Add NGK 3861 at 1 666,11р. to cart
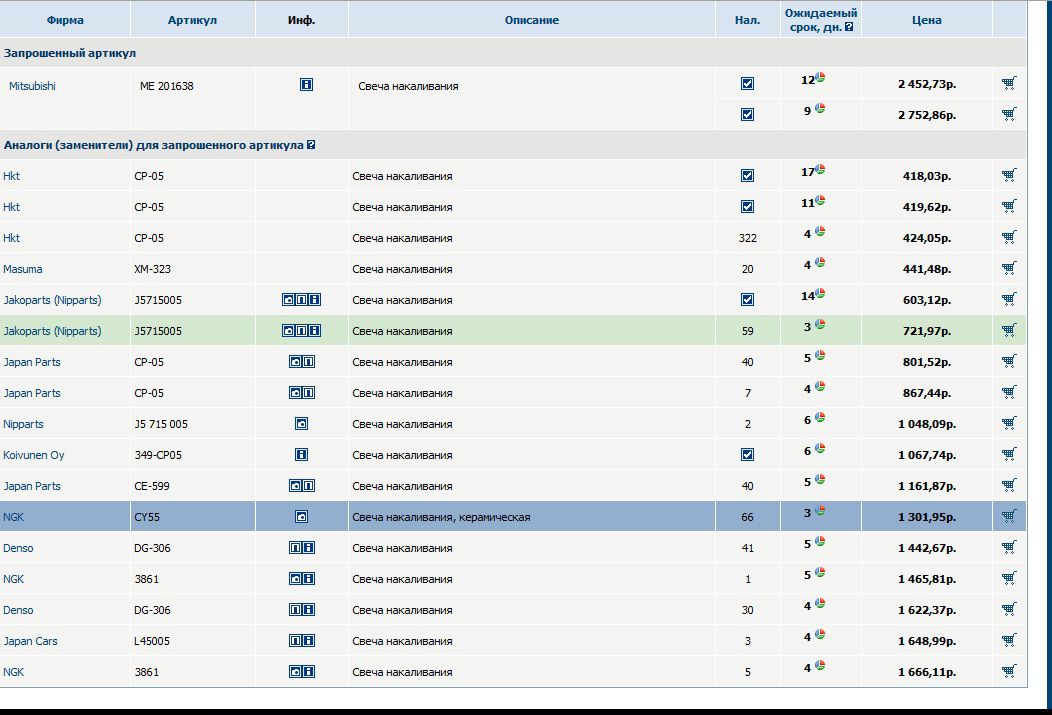The width and height of the screenshot is (1052, 715). coord(1008,671)
